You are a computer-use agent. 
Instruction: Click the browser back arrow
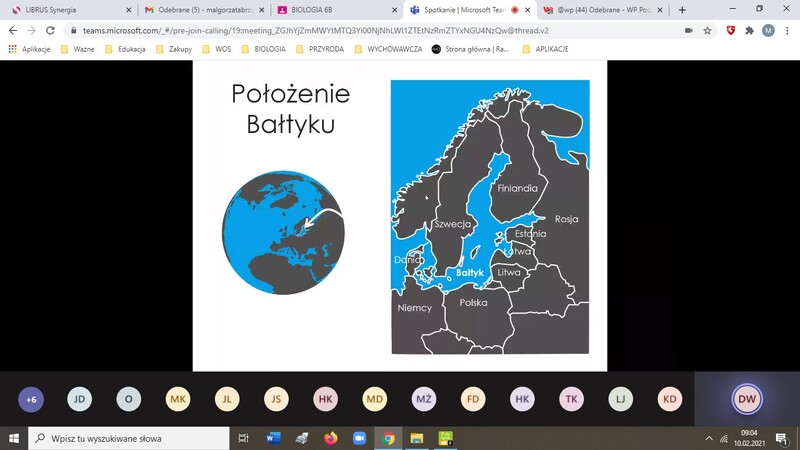click(13, 31)
